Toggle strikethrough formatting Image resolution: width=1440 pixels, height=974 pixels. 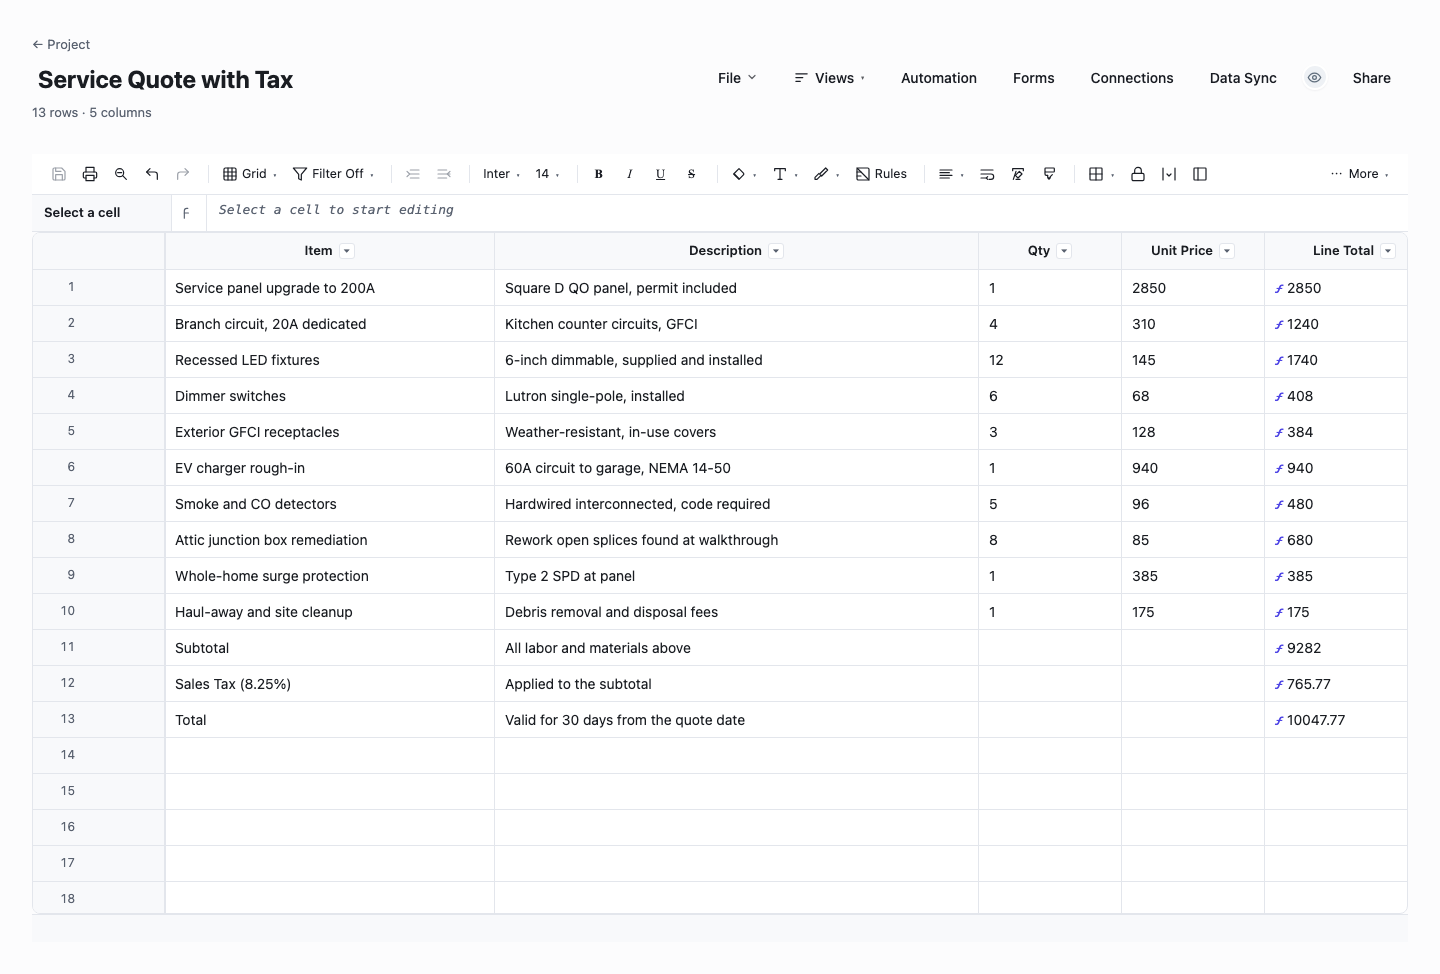692,174
